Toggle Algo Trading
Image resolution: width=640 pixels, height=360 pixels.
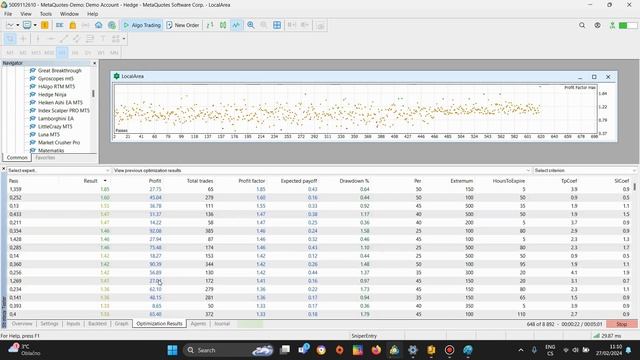click(142, 25)
